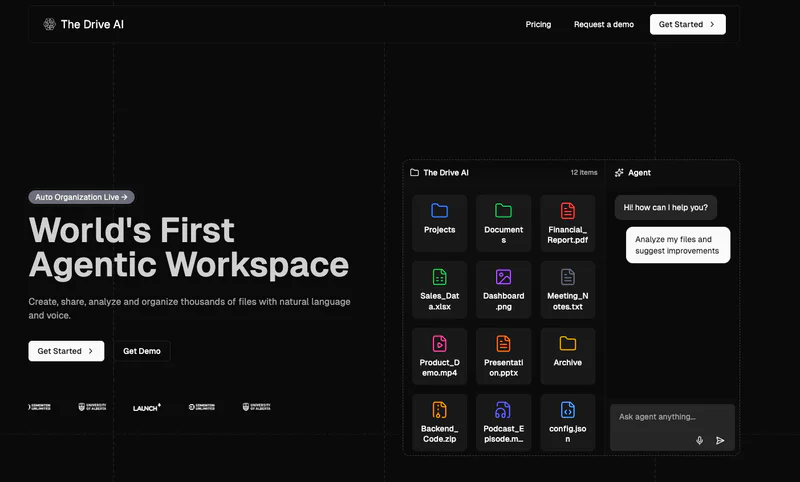Open the Projects folder icon
The height and width of the screenshot is (482, 800).
439,211
